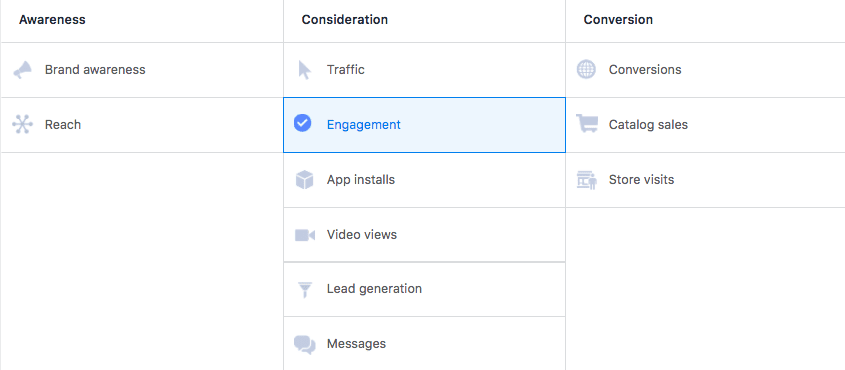The image size is (845, 370).
Task: Select the Brand awareness objective
Action: 95,70
